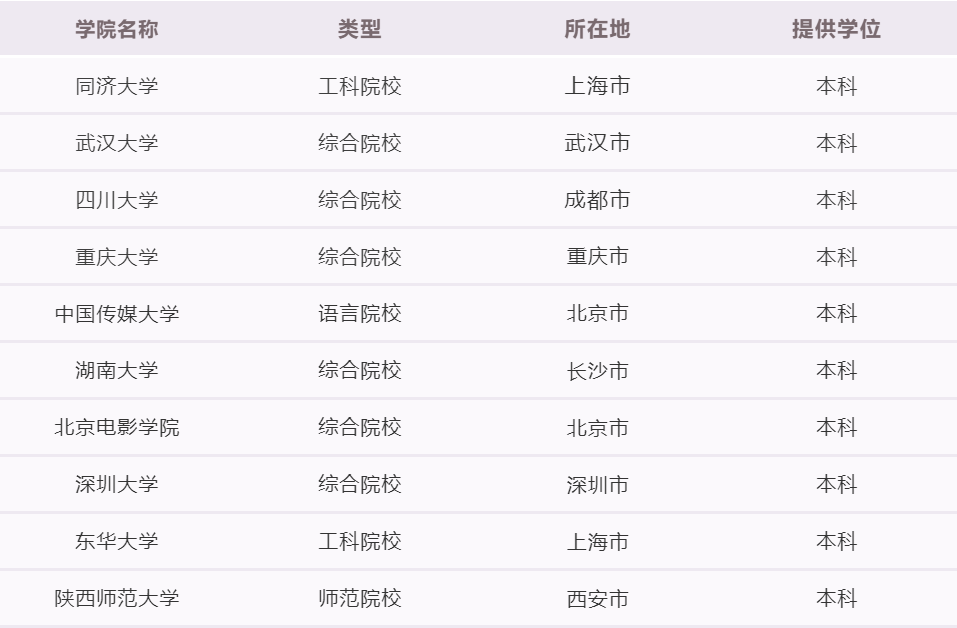Click the 类型 column header
This screenshot has width=957, height=628.
(359, 29)
